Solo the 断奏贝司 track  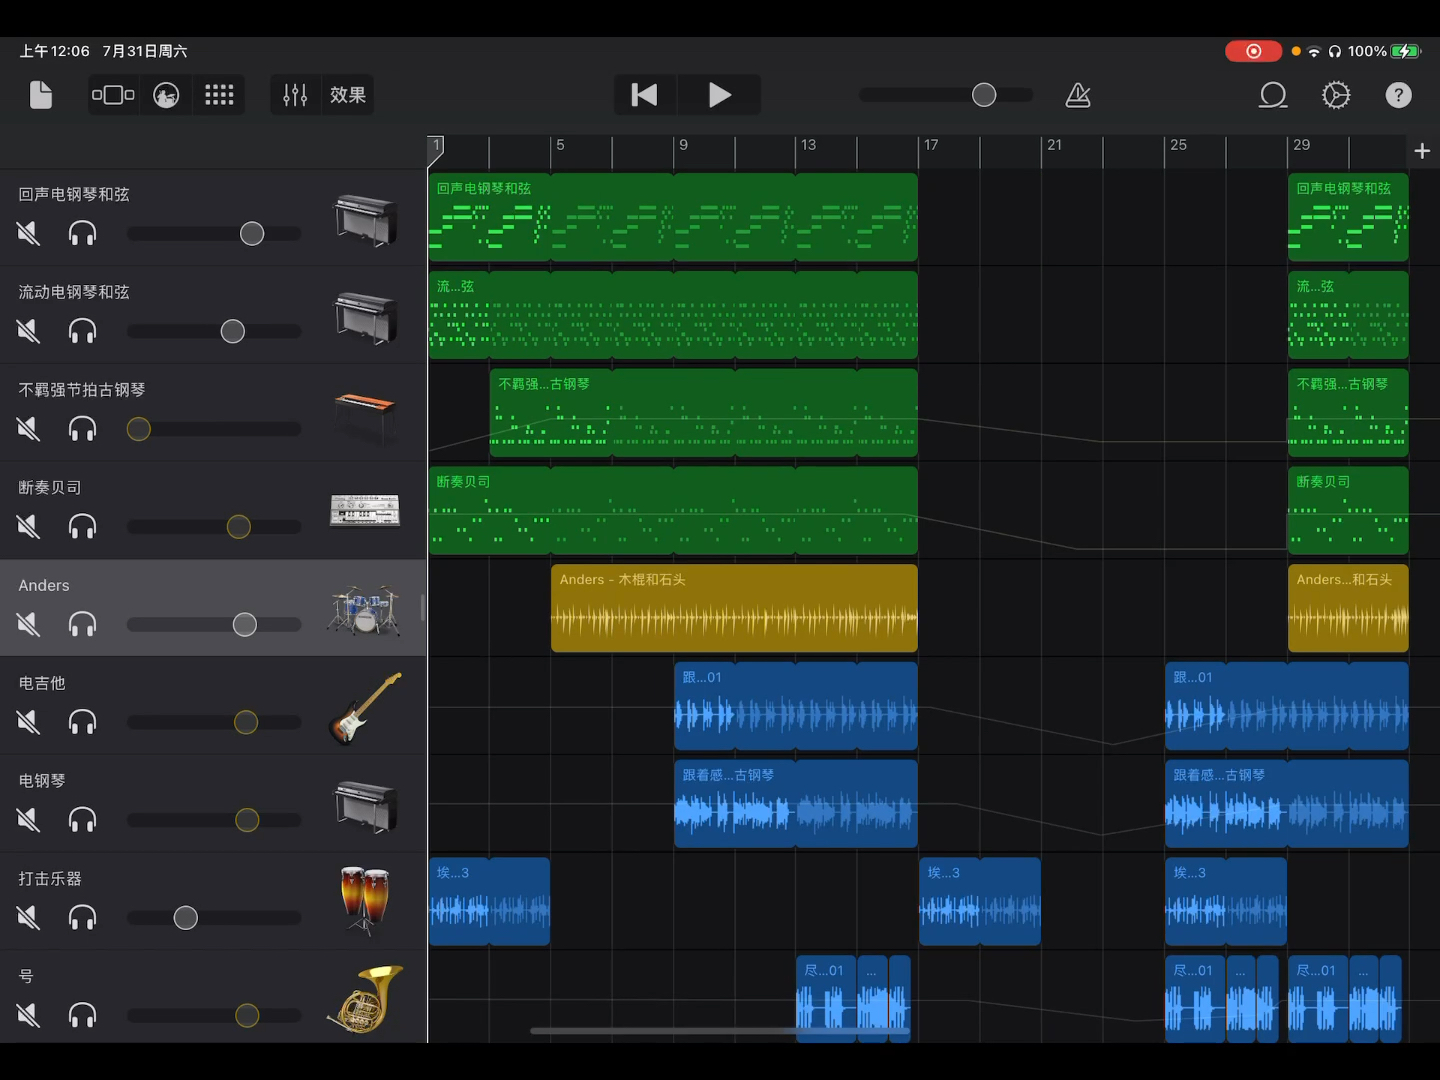coord(82,526)
